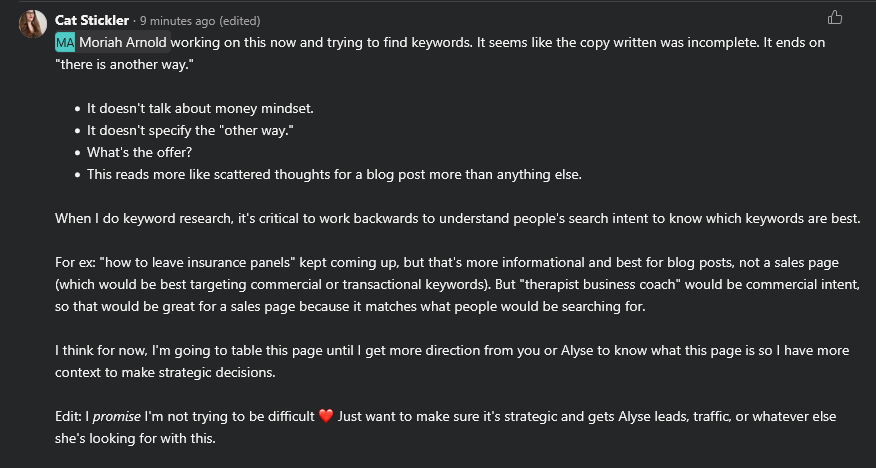Viewport: 876px width, 468px height.
Task: Click the red heart emoji
Action: pyautogui.click(x=326, y=417)
